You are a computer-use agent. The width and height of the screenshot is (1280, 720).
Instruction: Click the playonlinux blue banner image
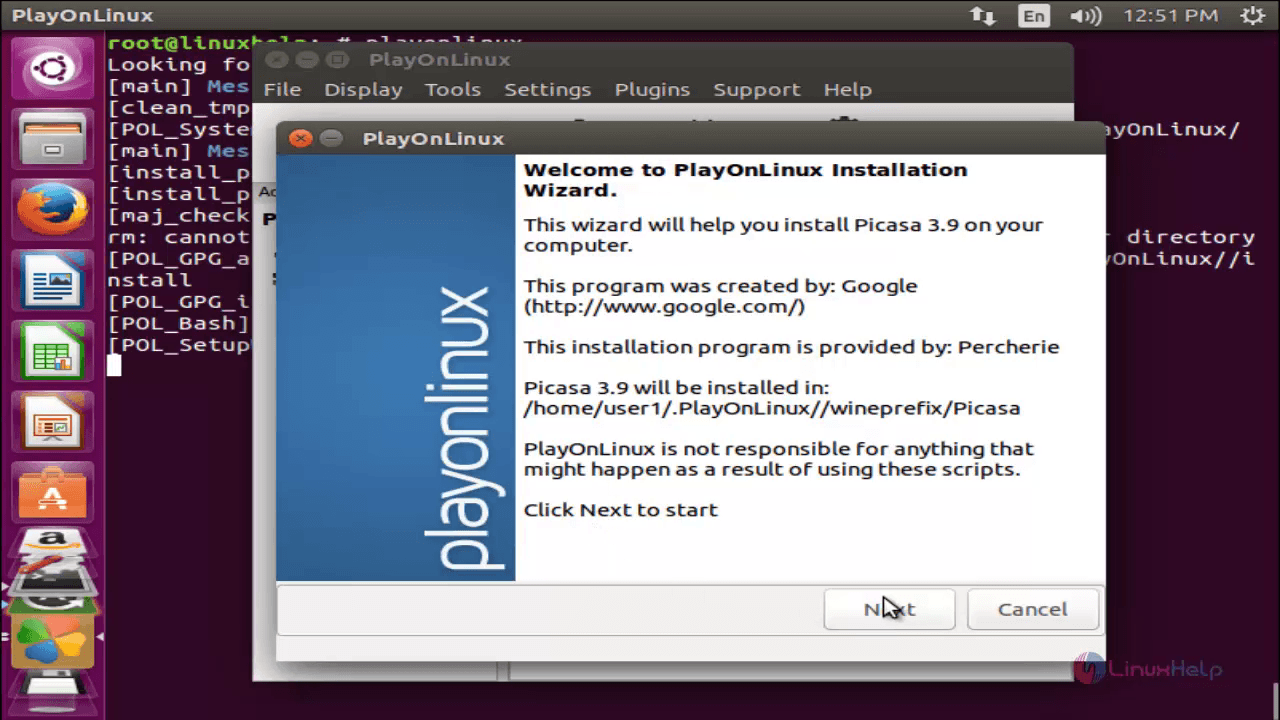point(396,368)
